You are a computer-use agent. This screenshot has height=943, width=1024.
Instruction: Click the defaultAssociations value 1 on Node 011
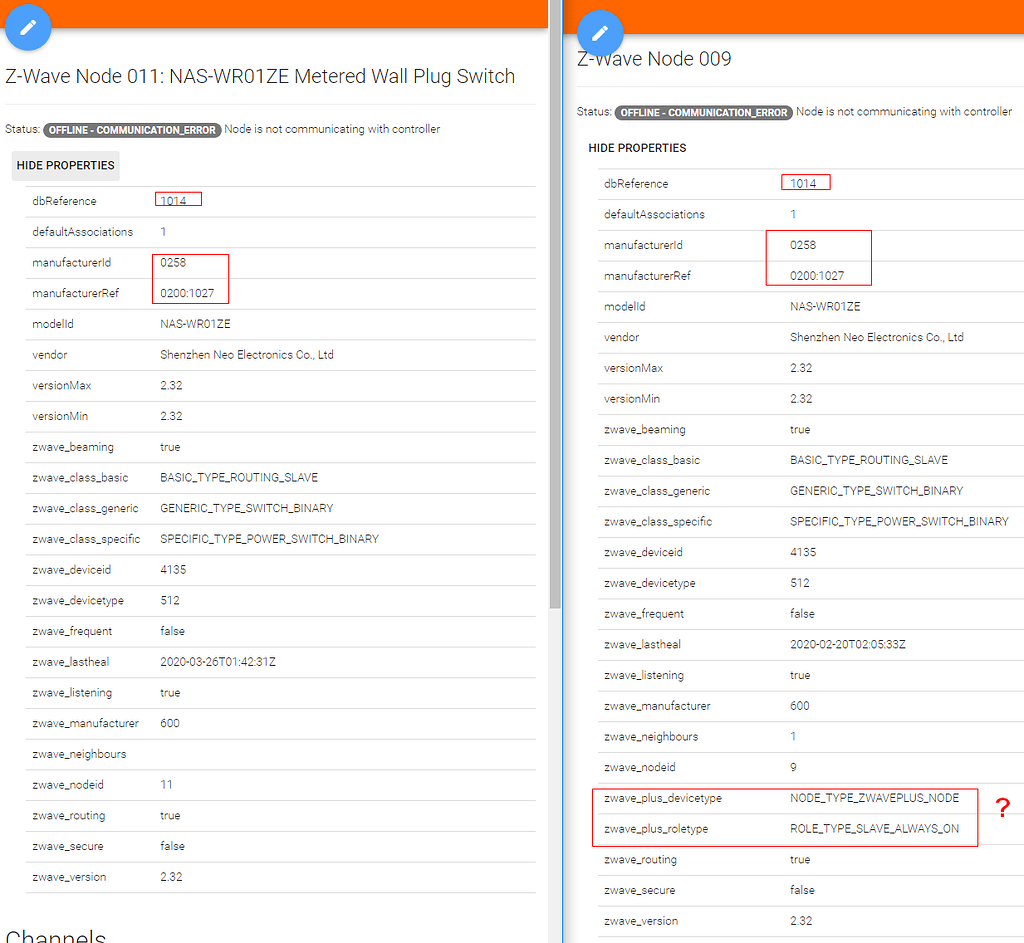[162, 231]
